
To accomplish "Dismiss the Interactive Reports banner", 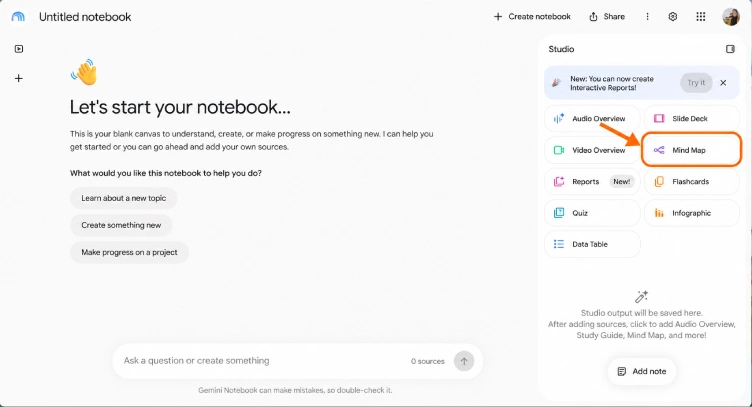I will (x=723, y=83).
